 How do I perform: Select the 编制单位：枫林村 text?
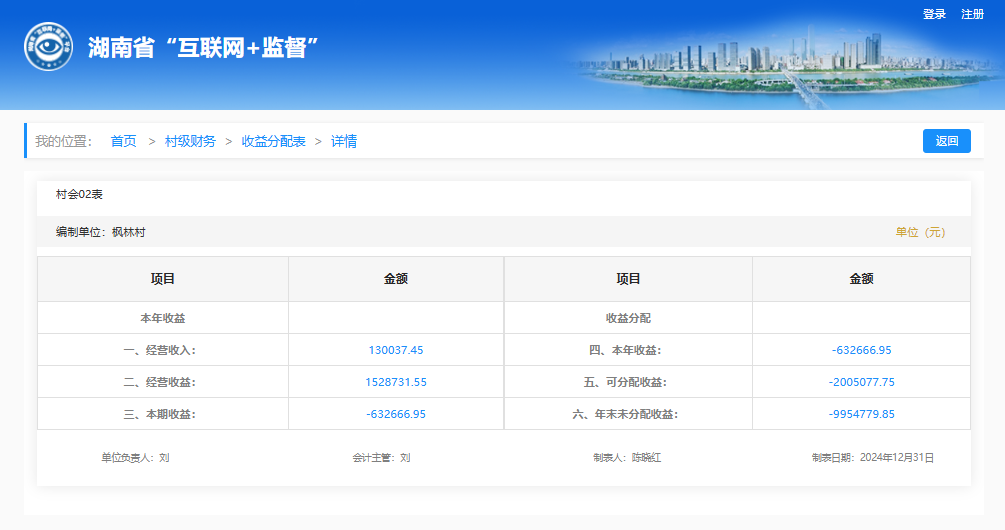coord(101,232)
